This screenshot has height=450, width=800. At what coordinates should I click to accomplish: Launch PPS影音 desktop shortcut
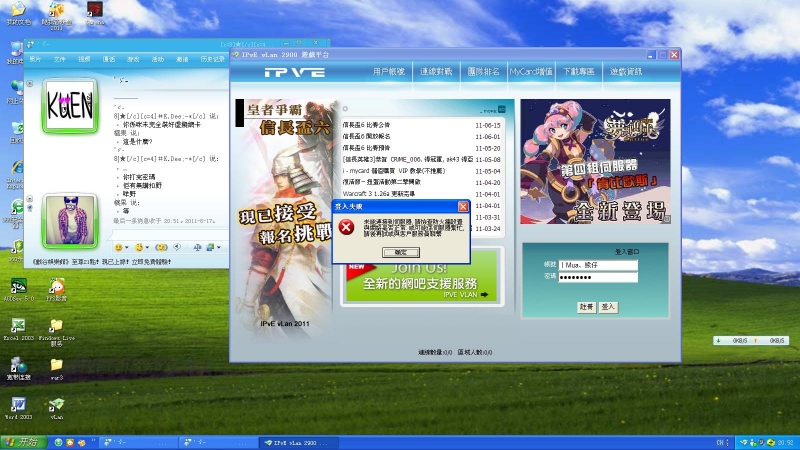click(56, 290)
